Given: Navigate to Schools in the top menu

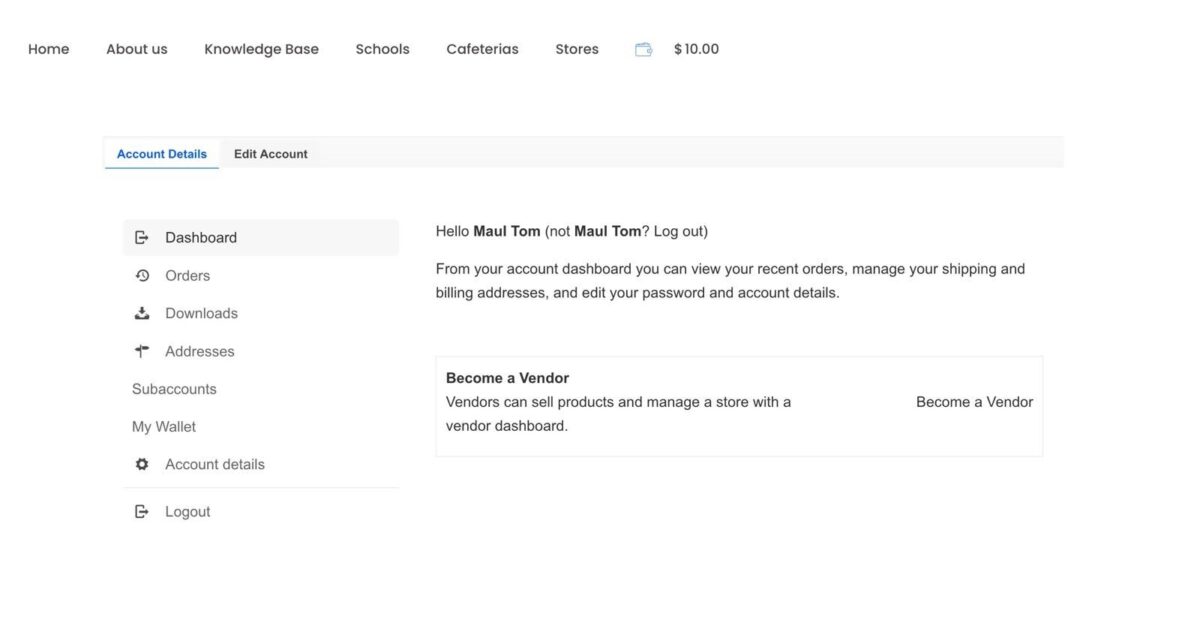Looking at the screenshot, I should tap(382, 49).
